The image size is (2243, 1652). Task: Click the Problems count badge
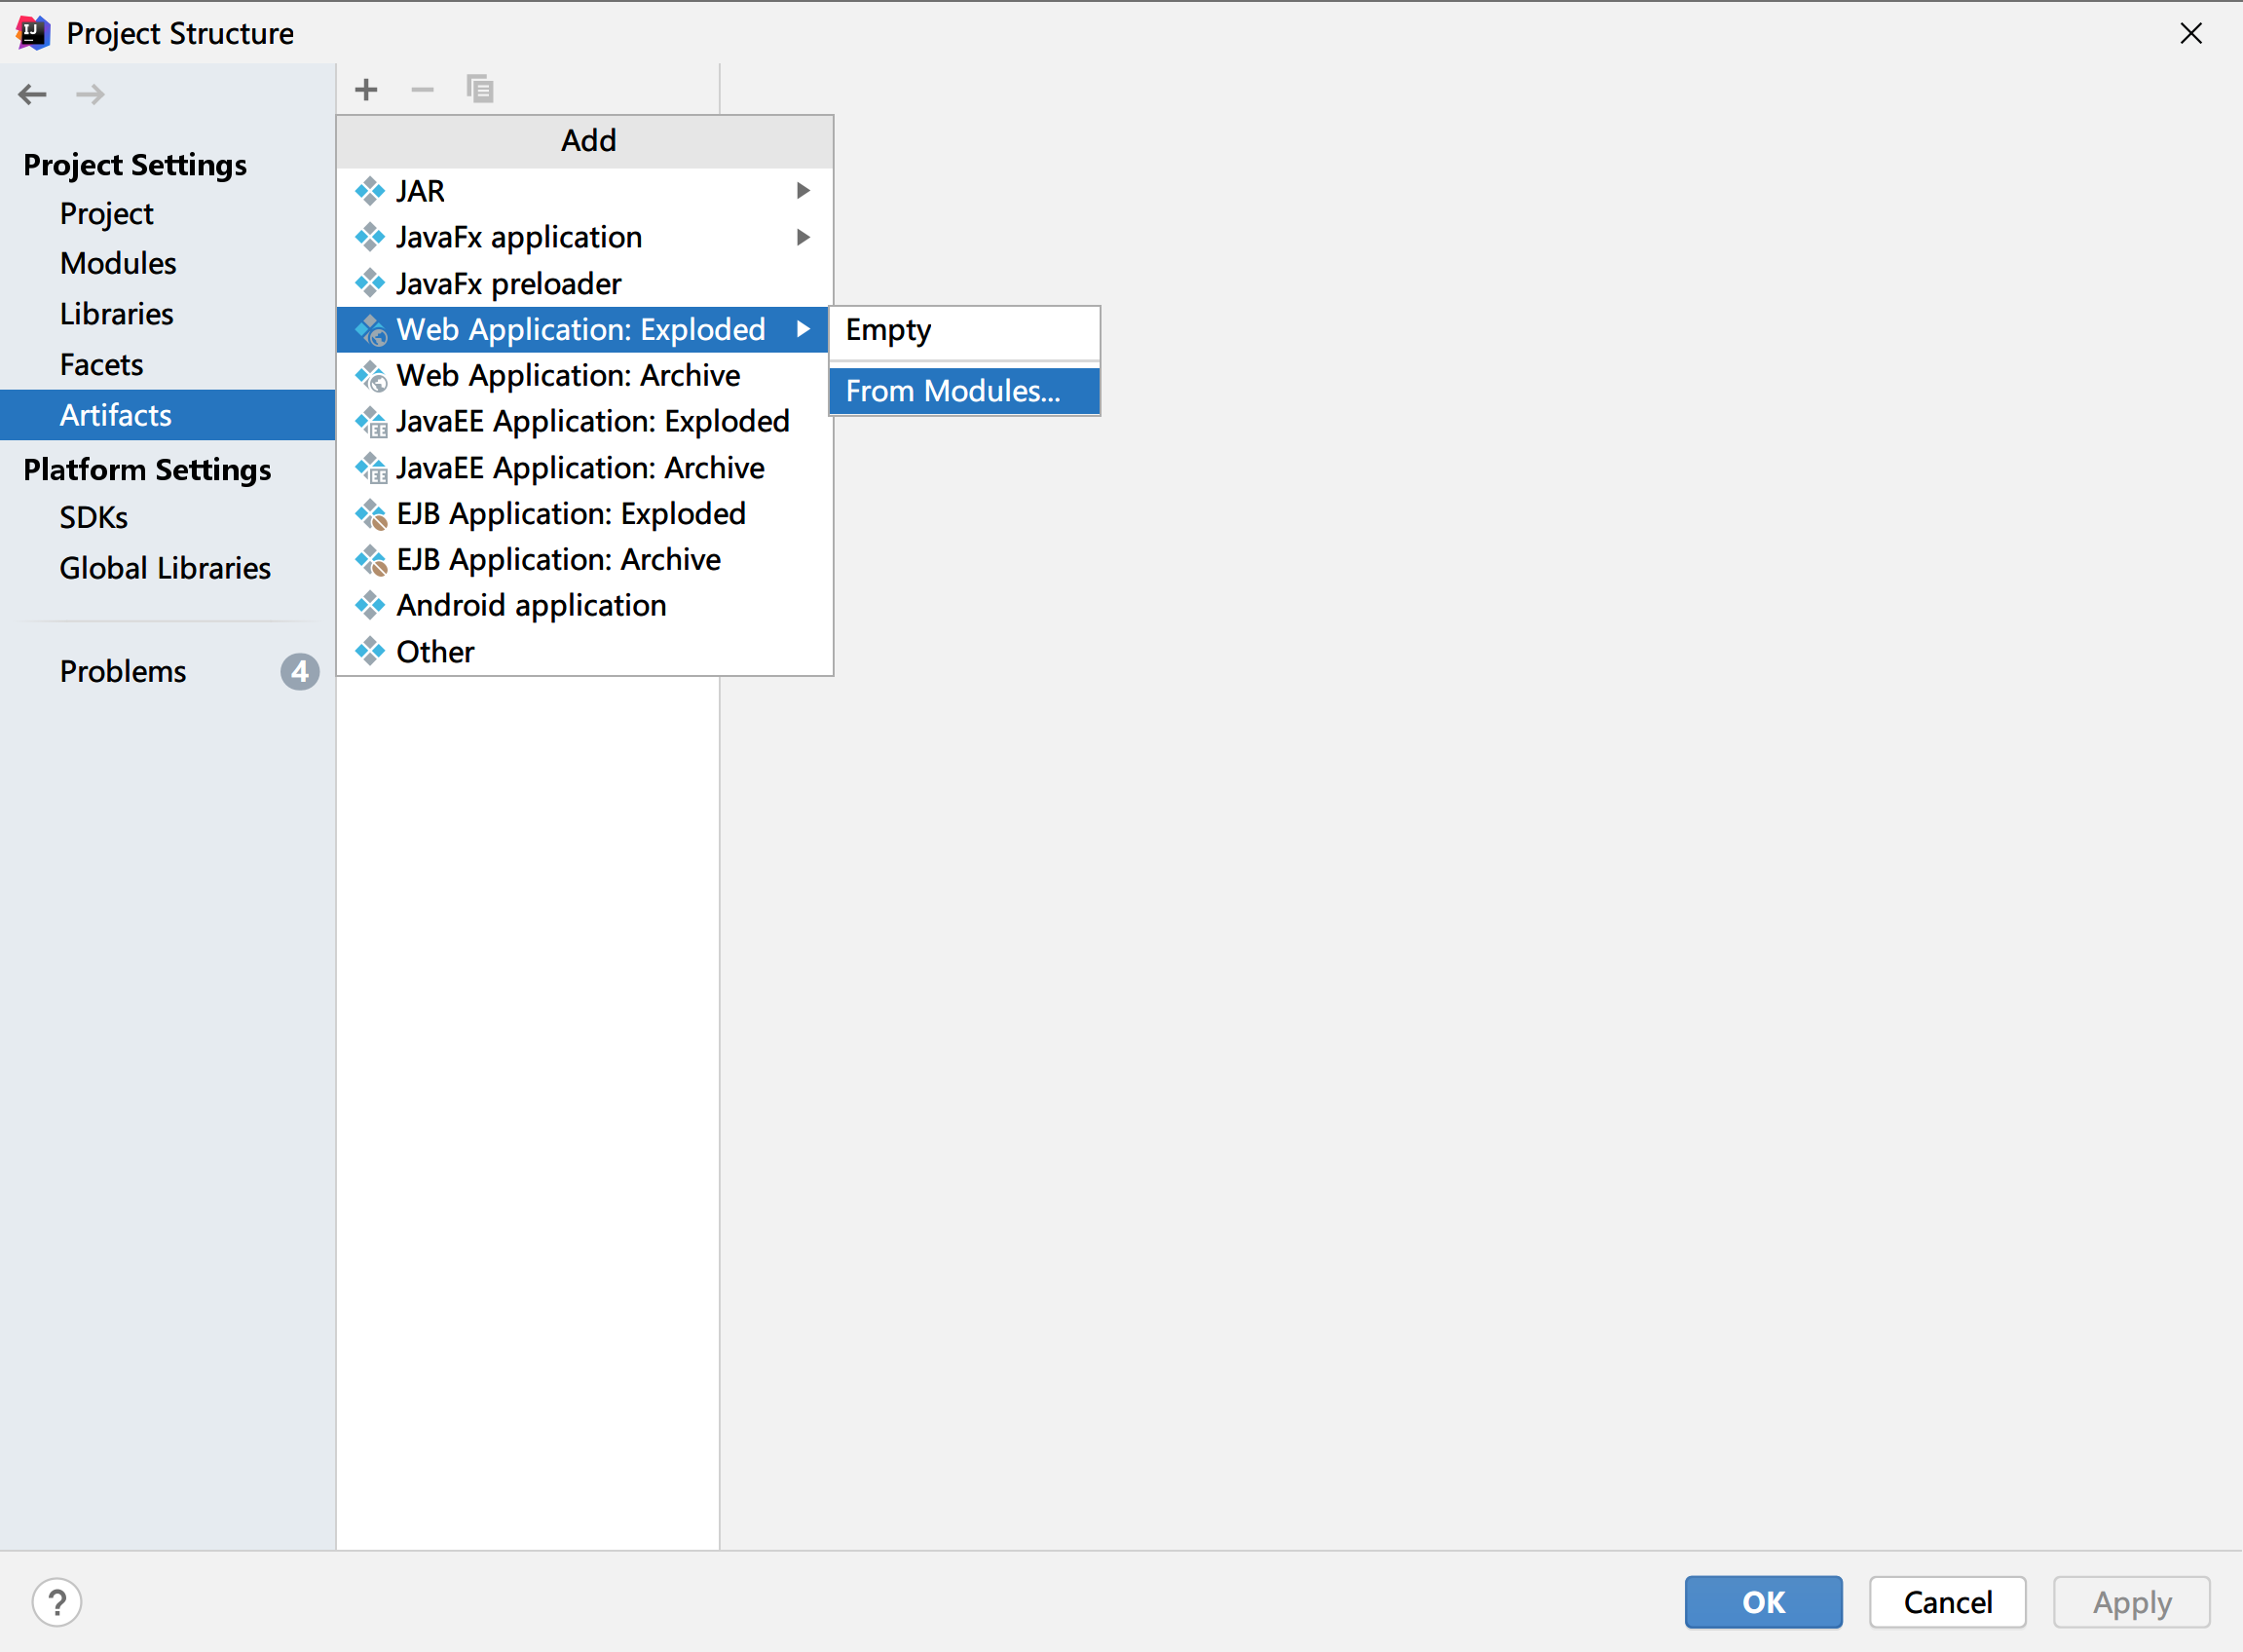(299, 671)
